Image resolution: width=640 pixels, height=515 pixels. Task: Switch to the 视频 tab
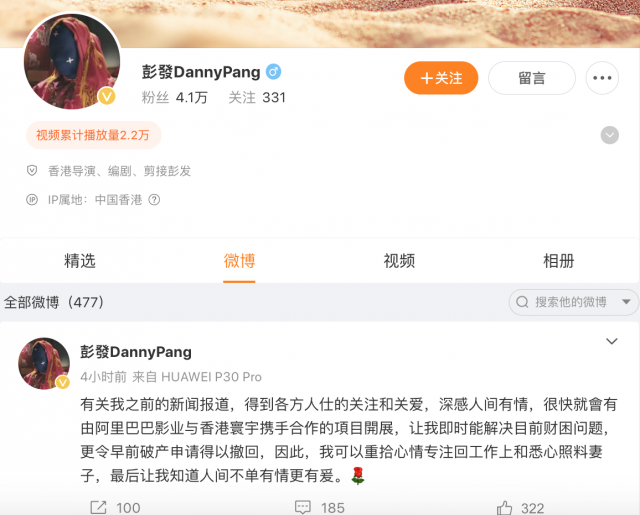(399, 261)
